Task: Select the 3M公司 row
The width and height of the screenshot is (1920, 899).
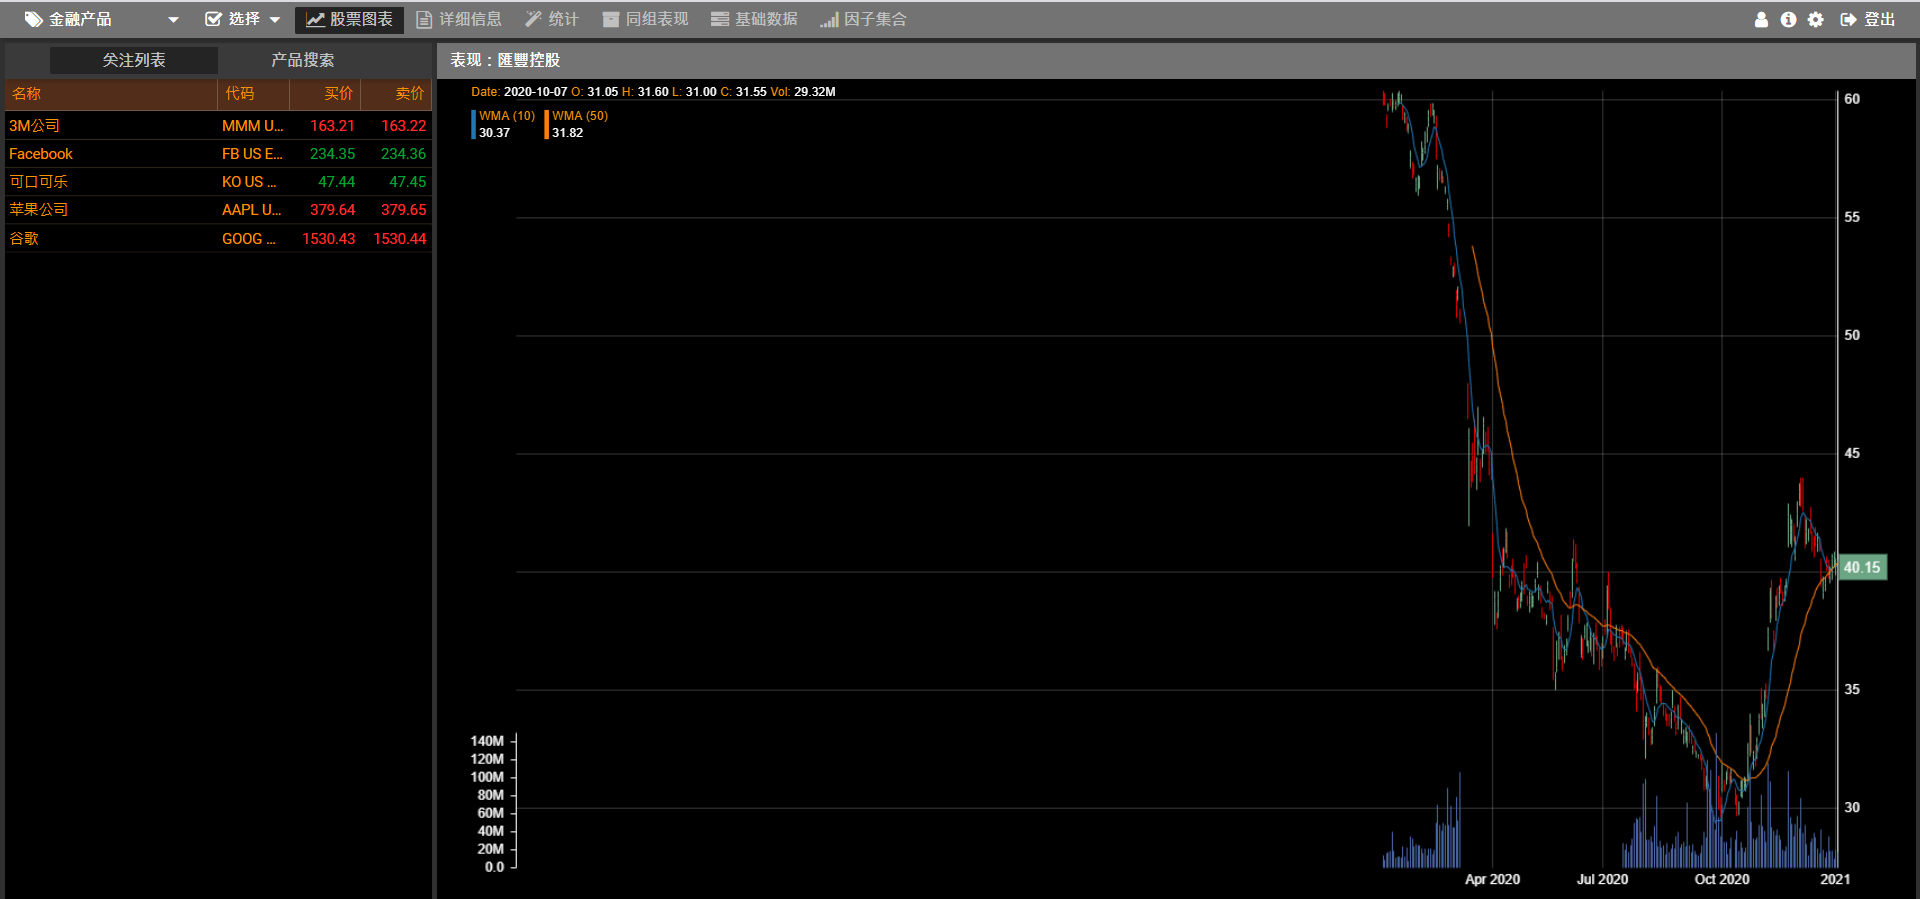Action: (218, 126)
